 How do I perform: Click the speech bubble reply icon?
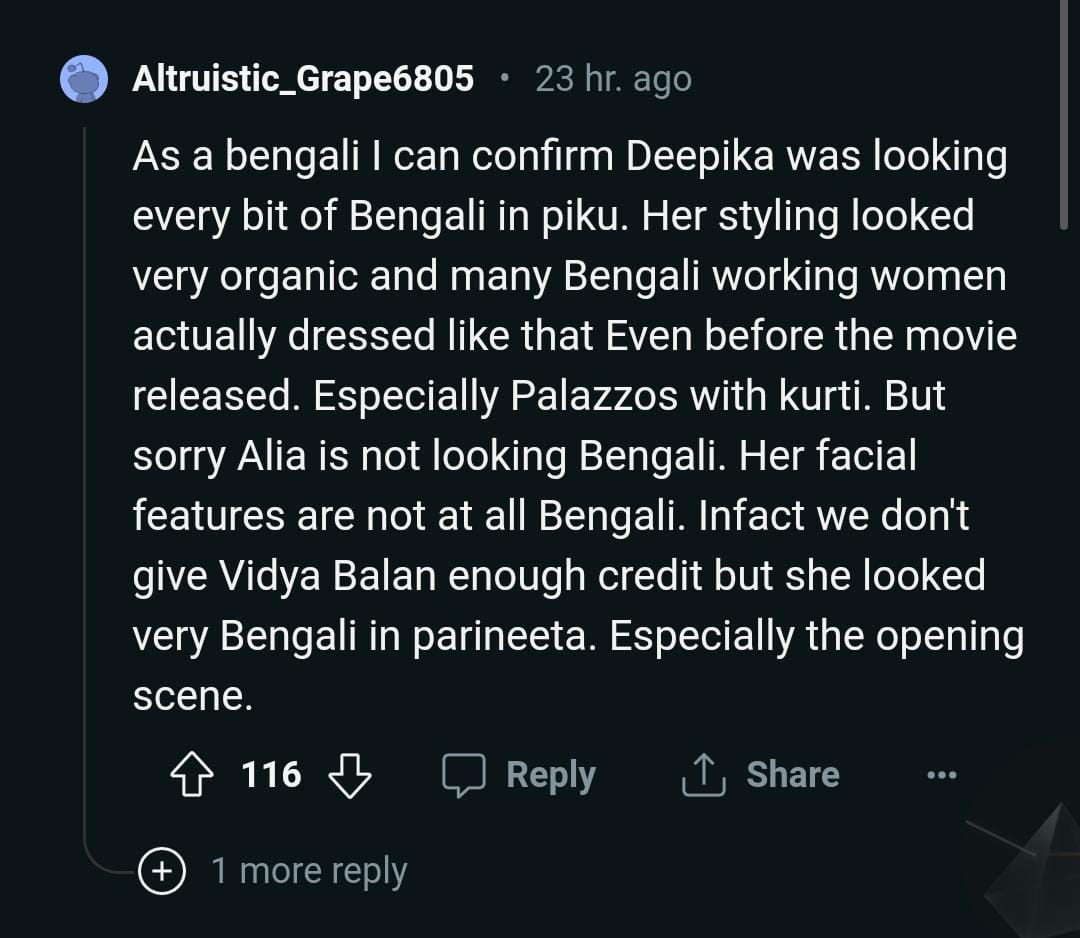(464, 775)
